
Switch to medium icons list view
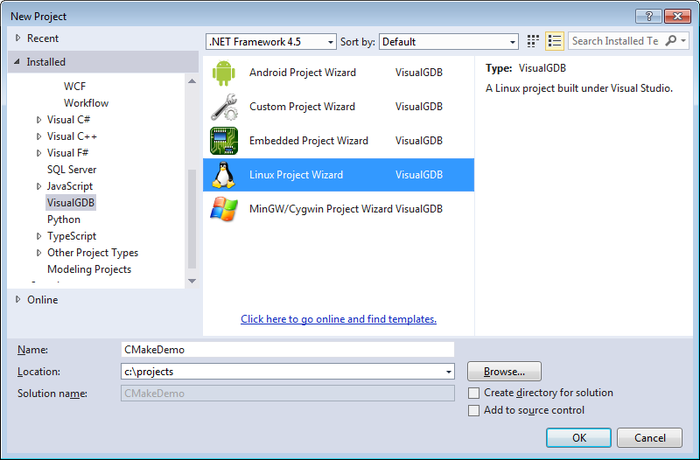point(554,41)
